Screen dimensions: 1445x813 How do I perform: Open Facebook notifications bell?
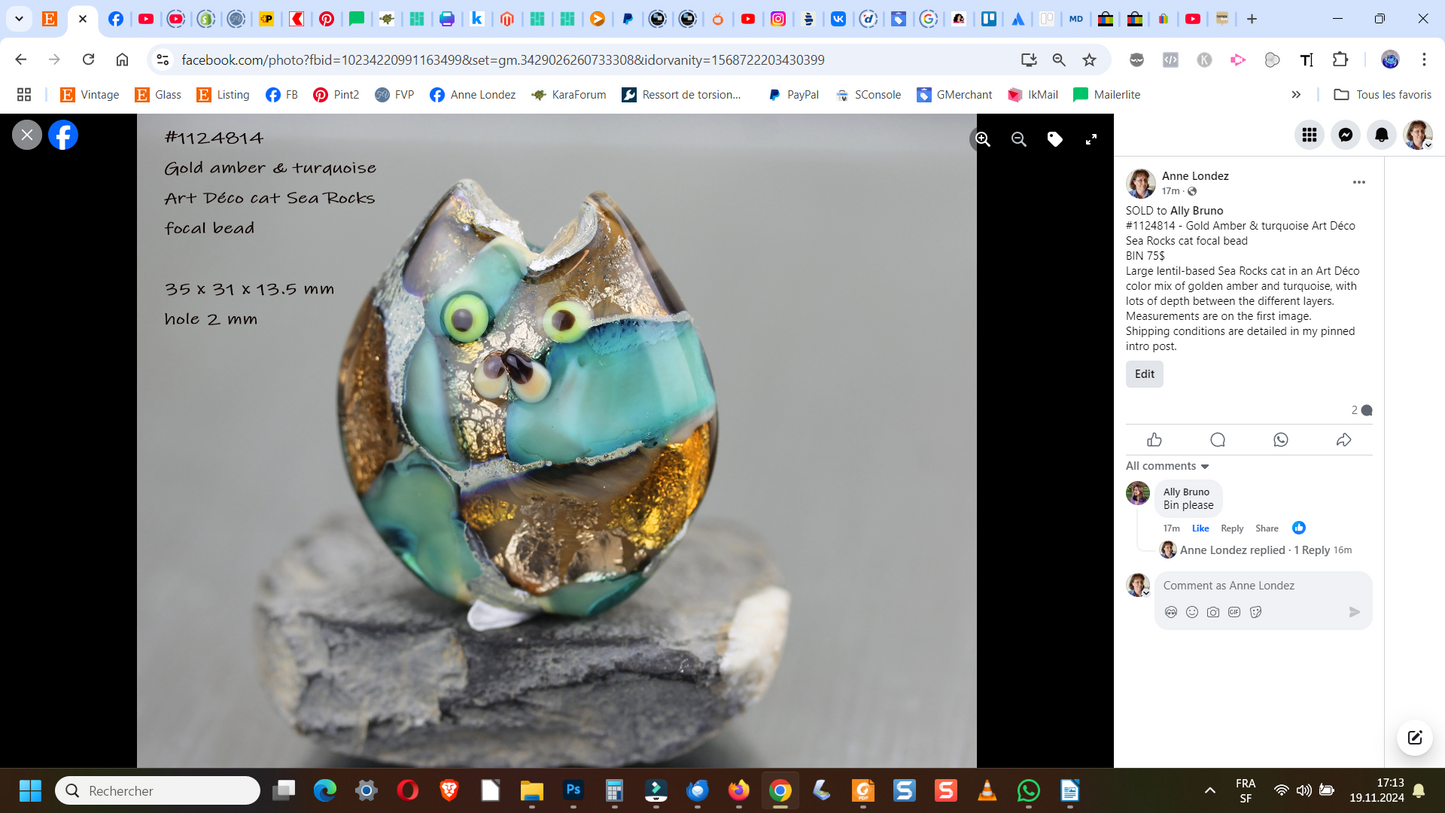coord(1382,135)
